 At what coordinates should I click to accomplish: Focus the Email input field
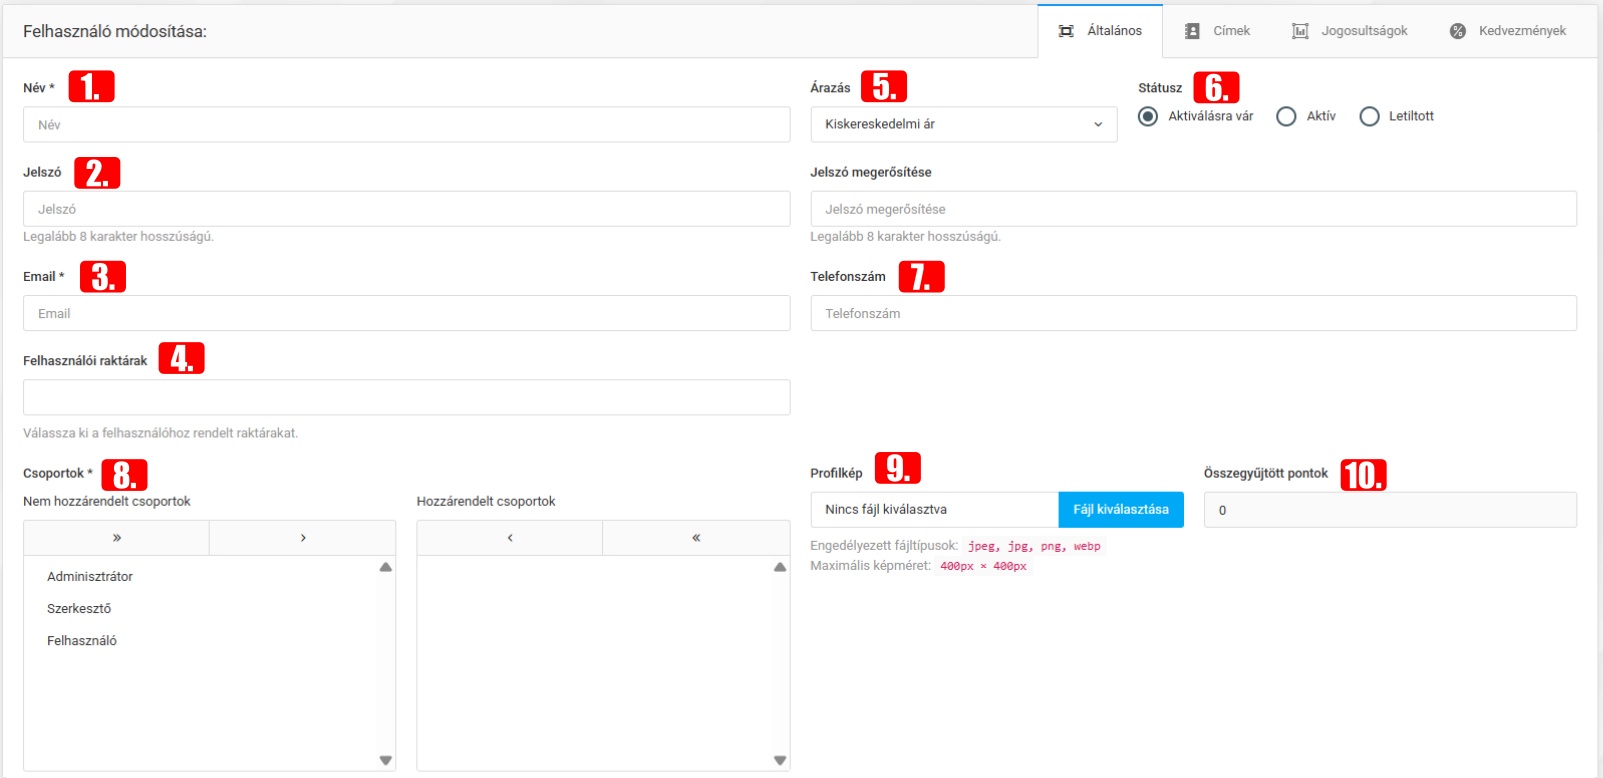tap(406, 313)
